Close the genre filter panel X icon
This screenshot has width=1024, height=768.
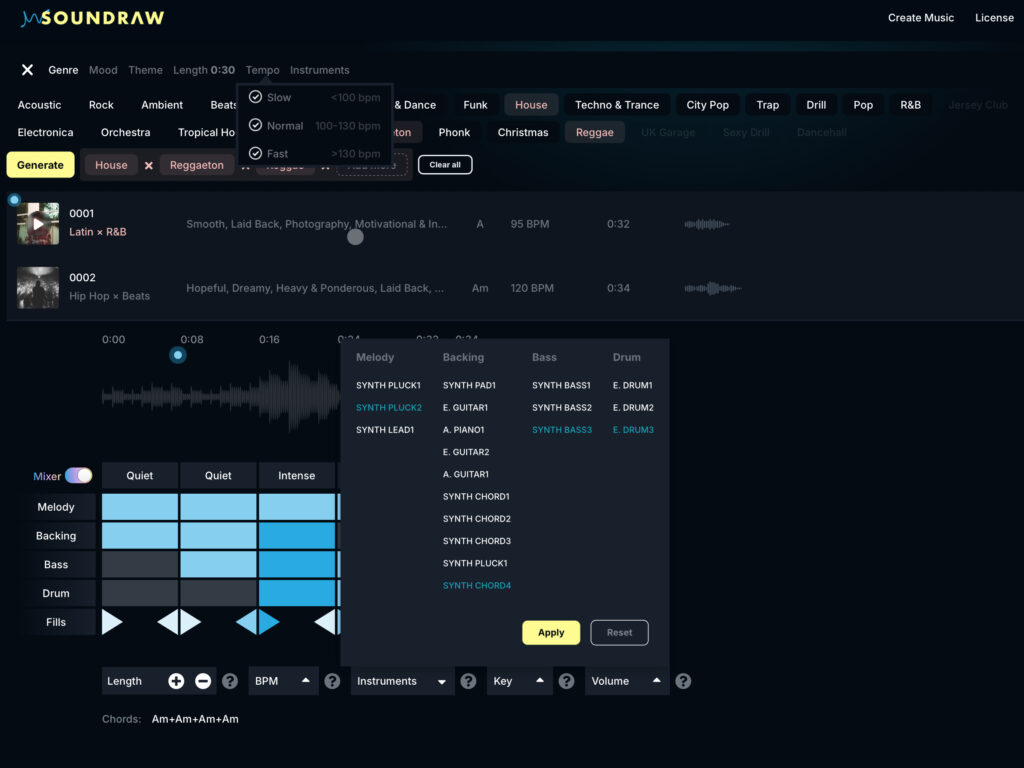point(28,70)
